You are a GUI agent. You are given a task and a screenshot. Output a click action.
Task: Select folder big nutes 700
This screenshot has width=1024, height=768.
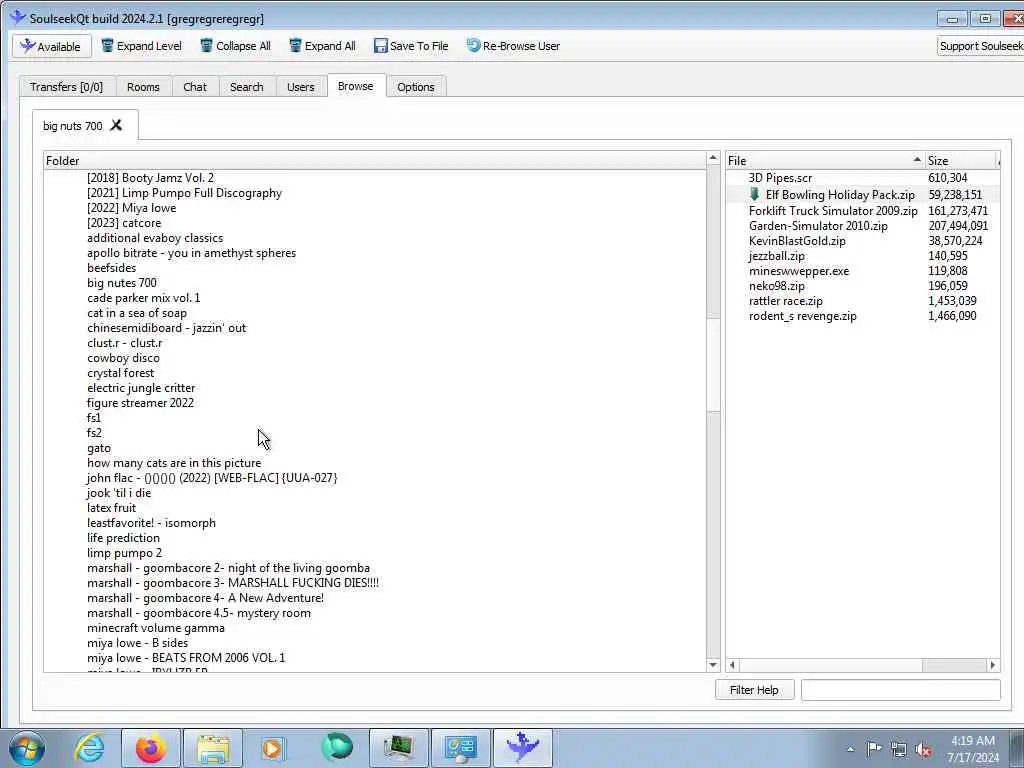(121, 283)
